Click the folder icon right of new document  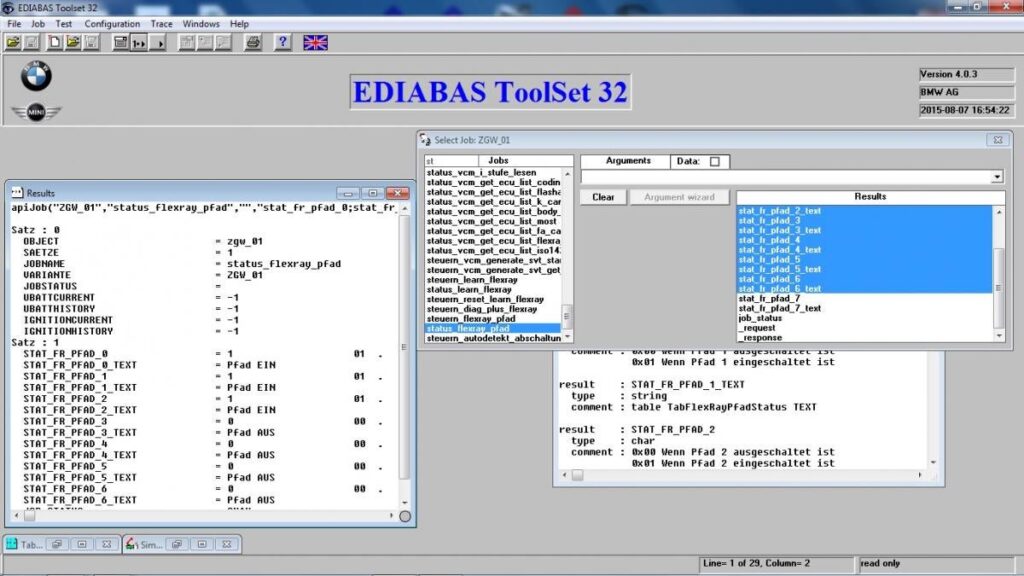pos(72,43)
